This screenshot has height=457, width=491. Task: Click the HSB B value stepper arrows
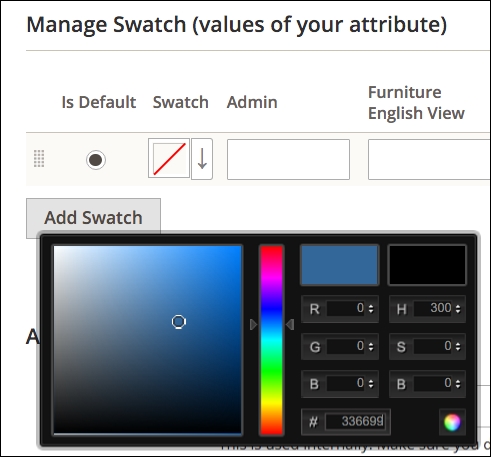[458, 384]
